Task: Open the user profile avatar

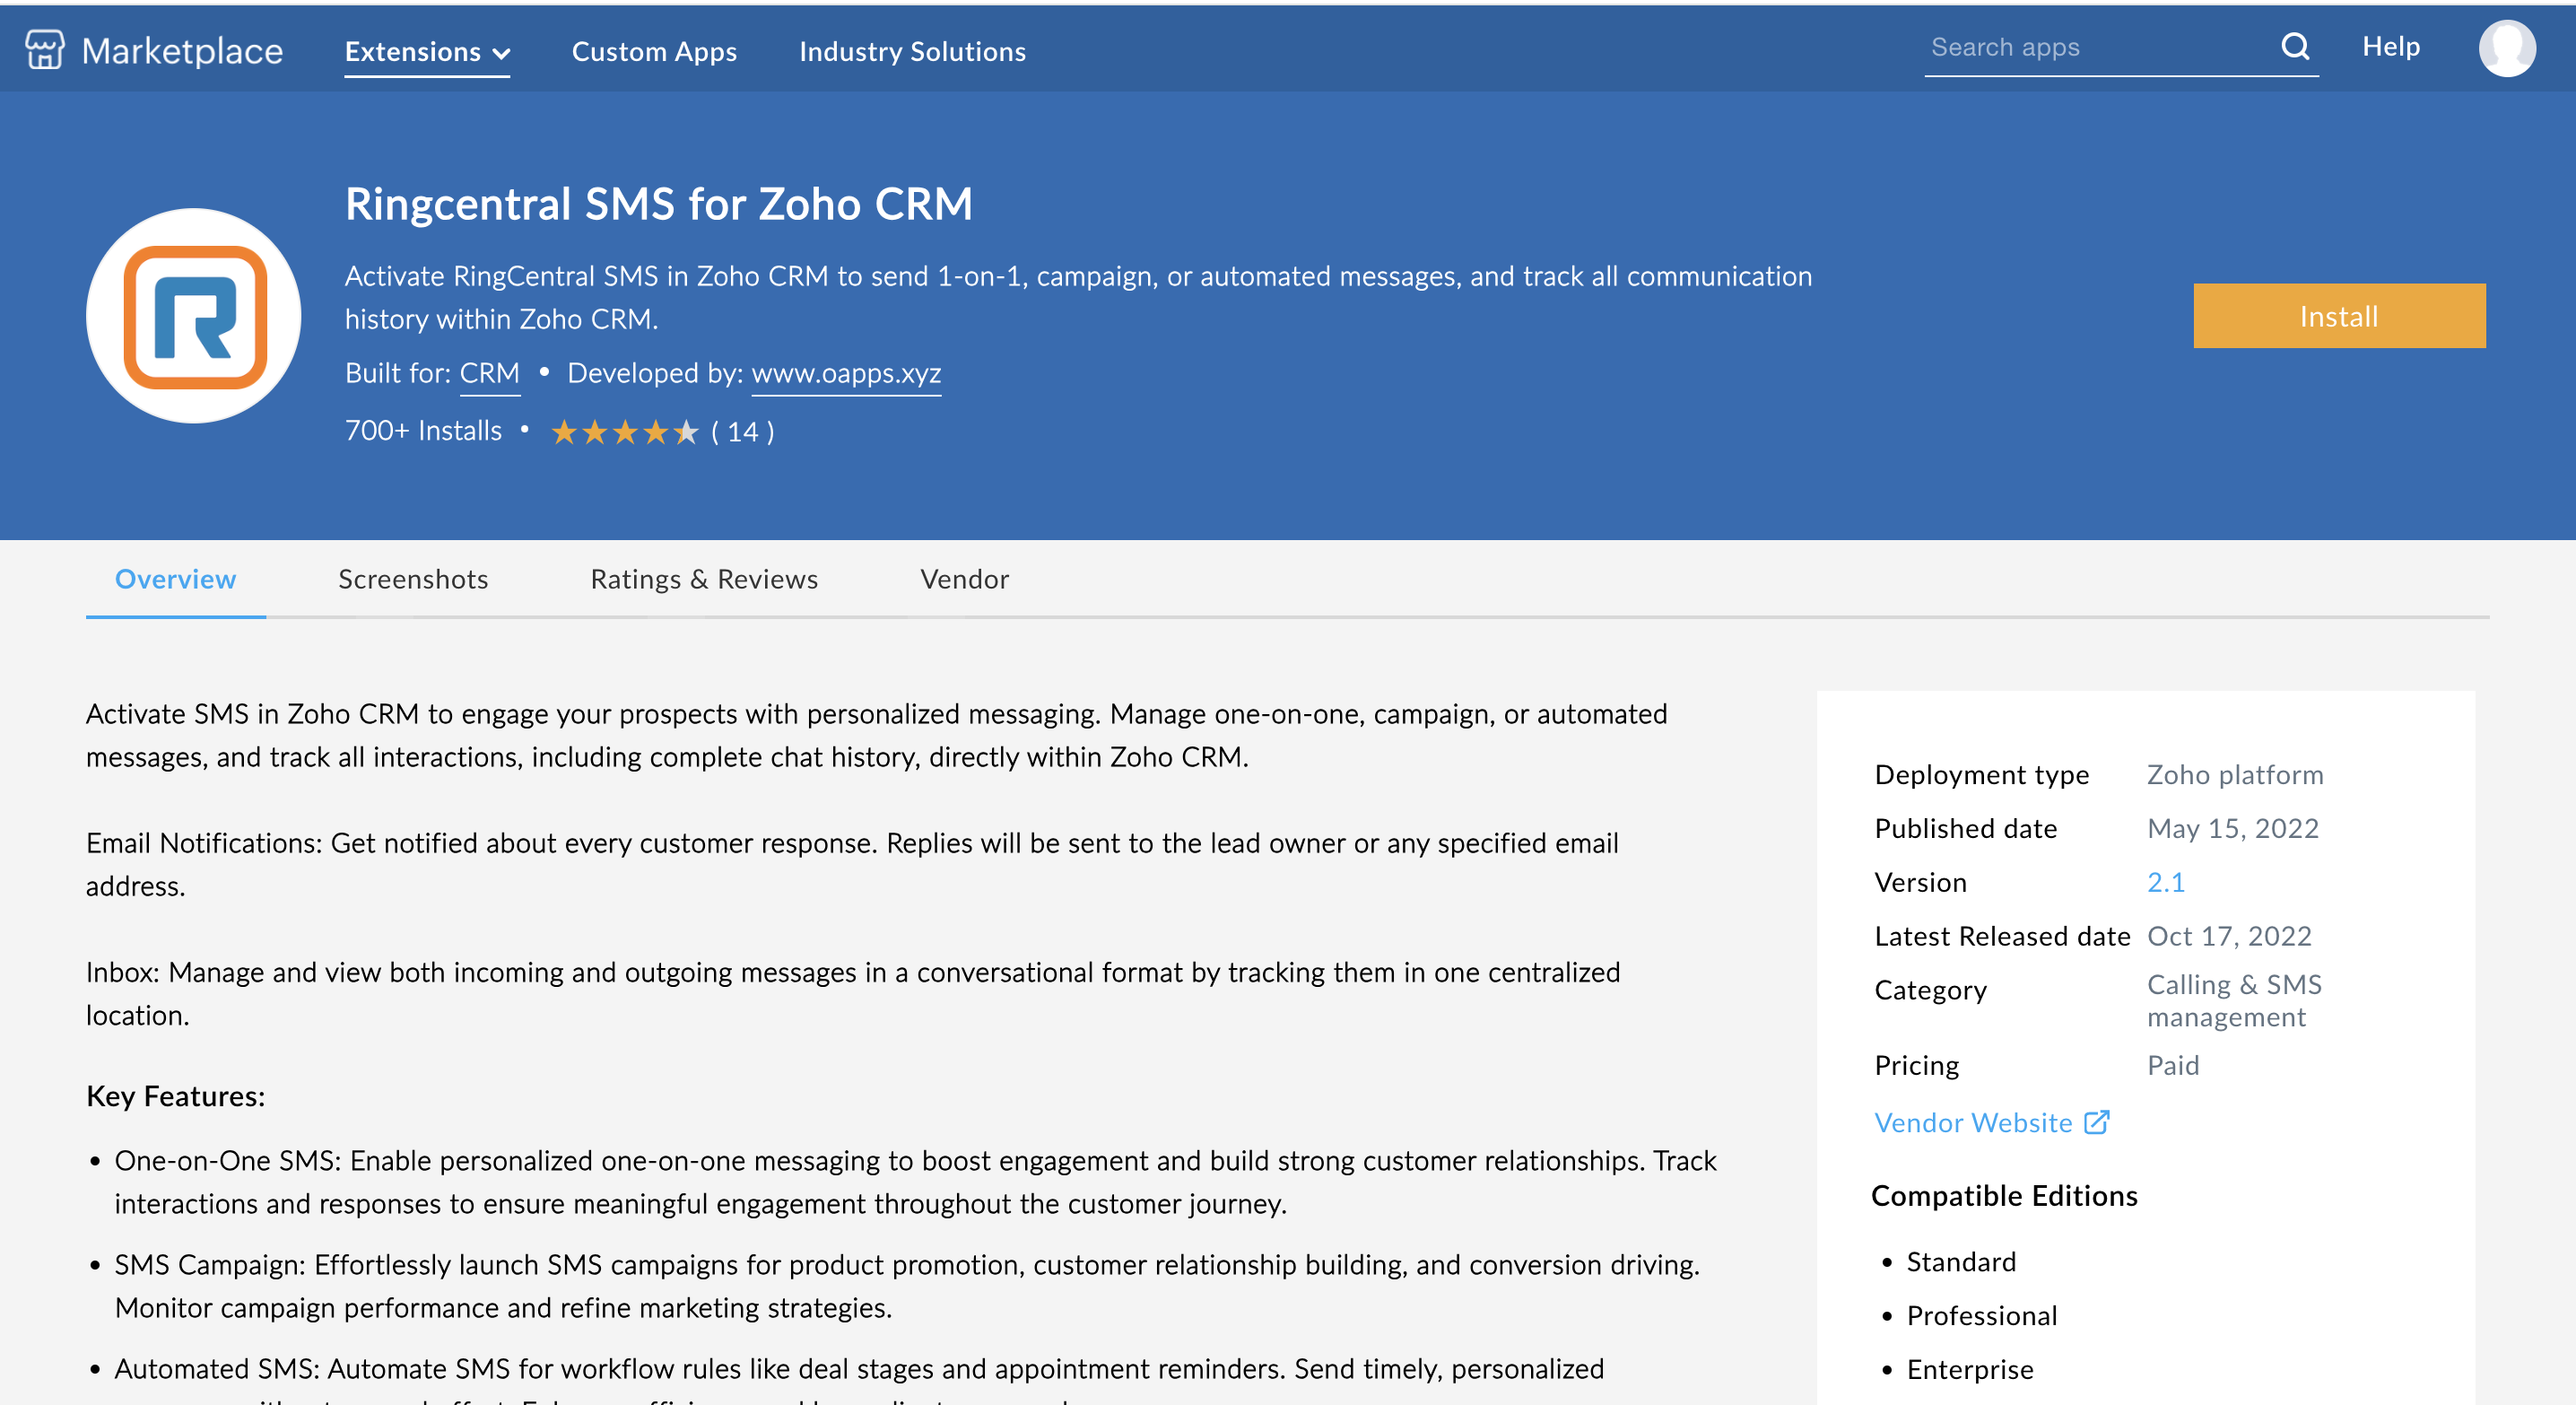Action: [2506, 47]
